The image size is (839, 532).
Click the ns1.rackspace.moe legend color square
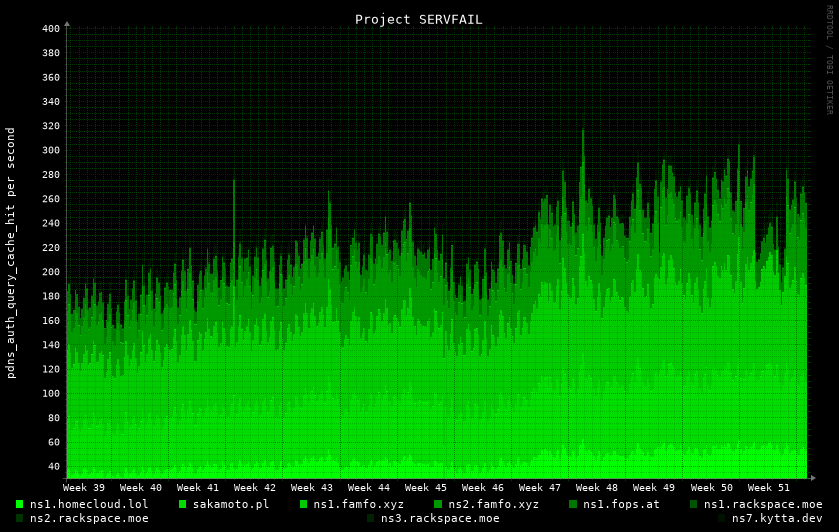[x=694, y=504]
